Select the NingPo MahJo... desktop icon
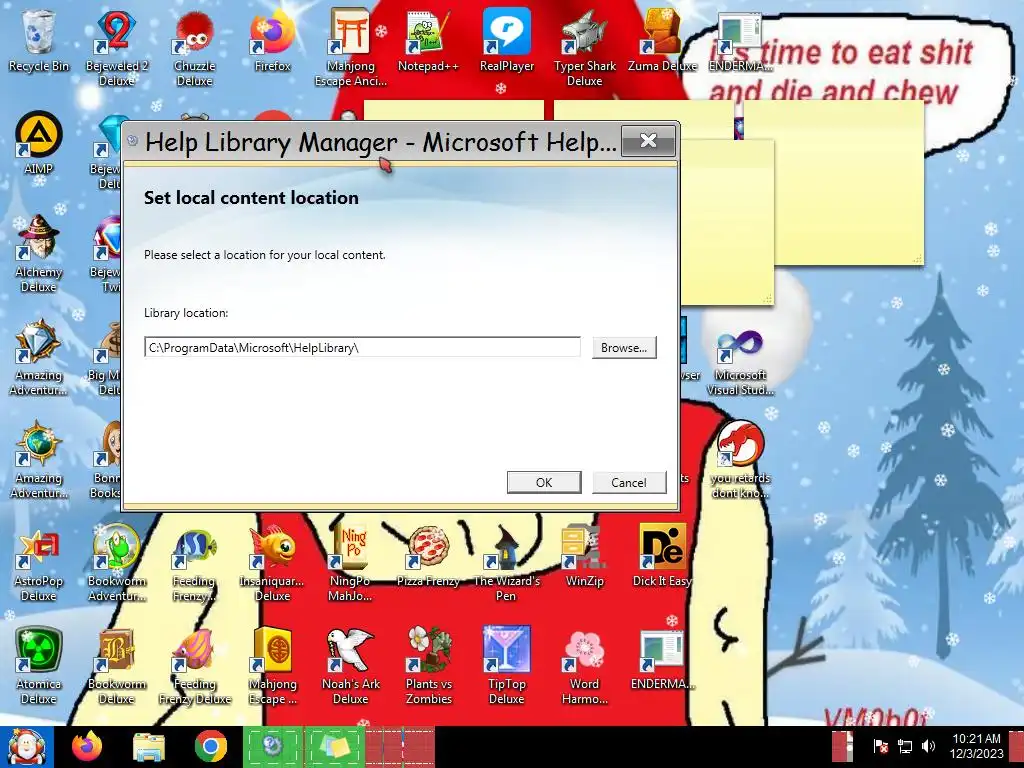 click(x=350, y=563)
